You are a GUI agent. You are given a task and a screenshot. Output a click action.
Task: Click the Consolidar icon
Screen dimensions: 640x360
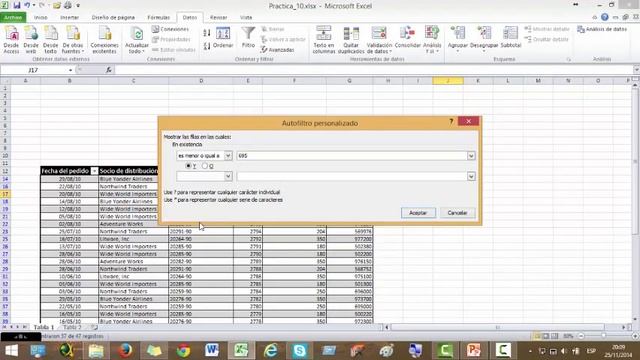tap(407, 38)
